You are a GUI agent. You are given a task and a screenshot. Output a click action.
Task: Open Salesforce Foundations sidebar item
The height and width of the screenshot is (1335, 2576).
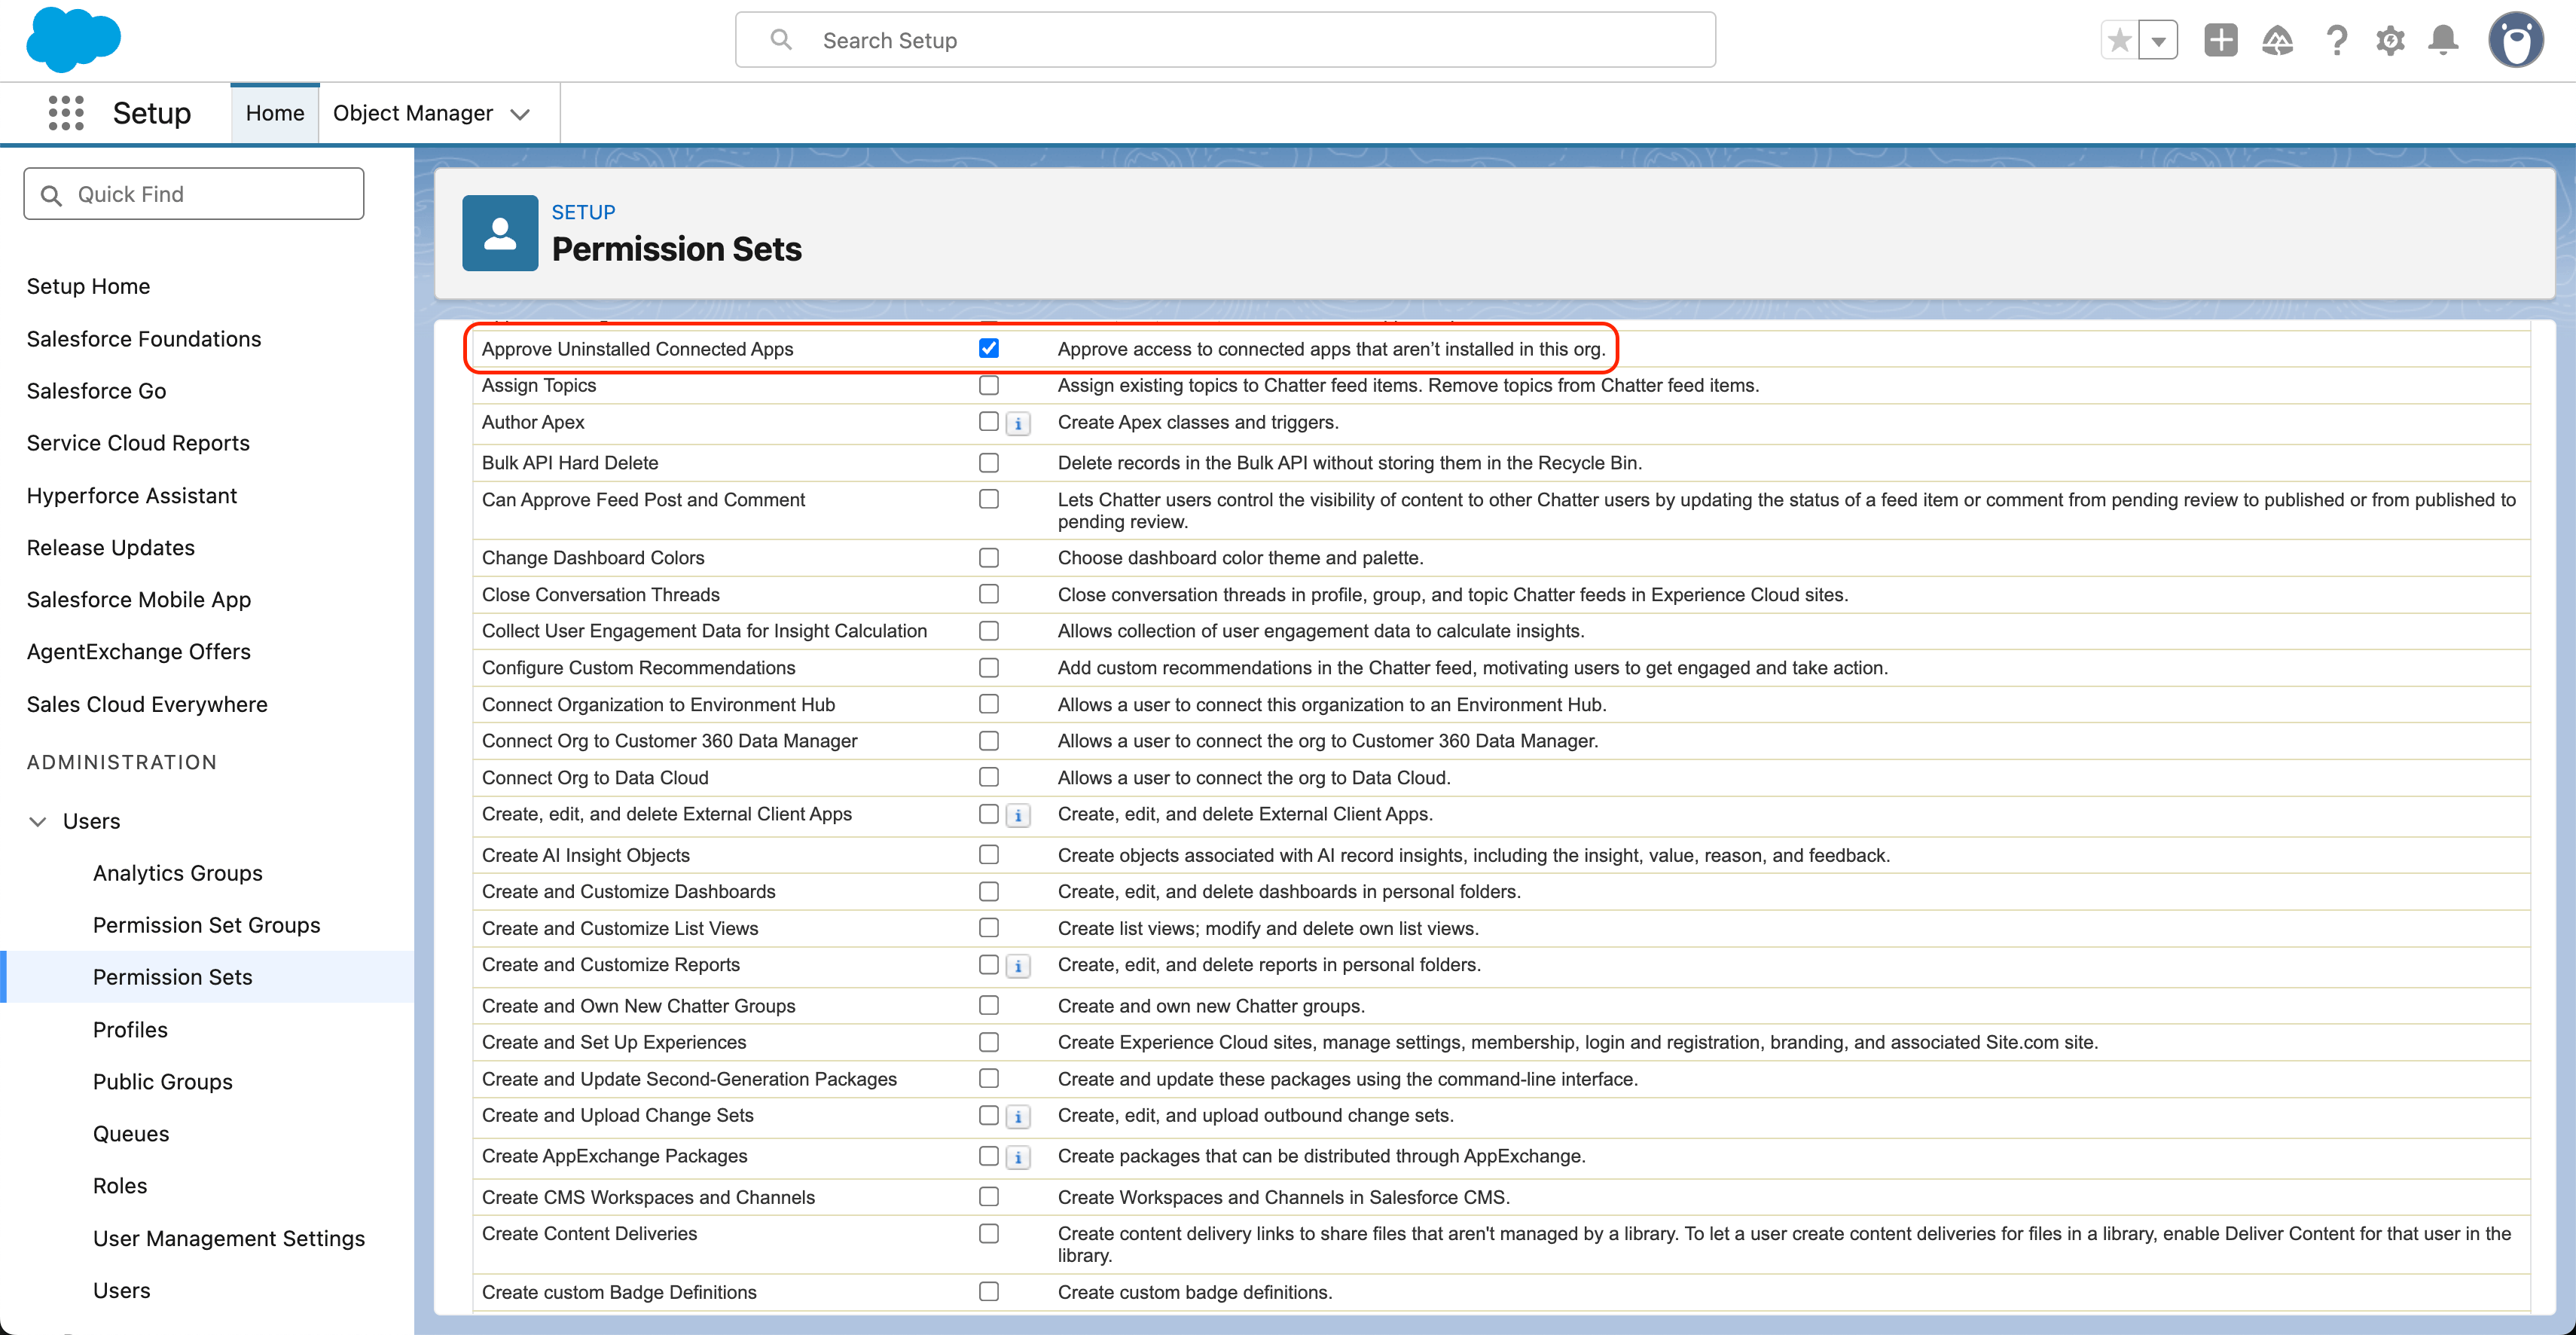(x=144, y=339)
